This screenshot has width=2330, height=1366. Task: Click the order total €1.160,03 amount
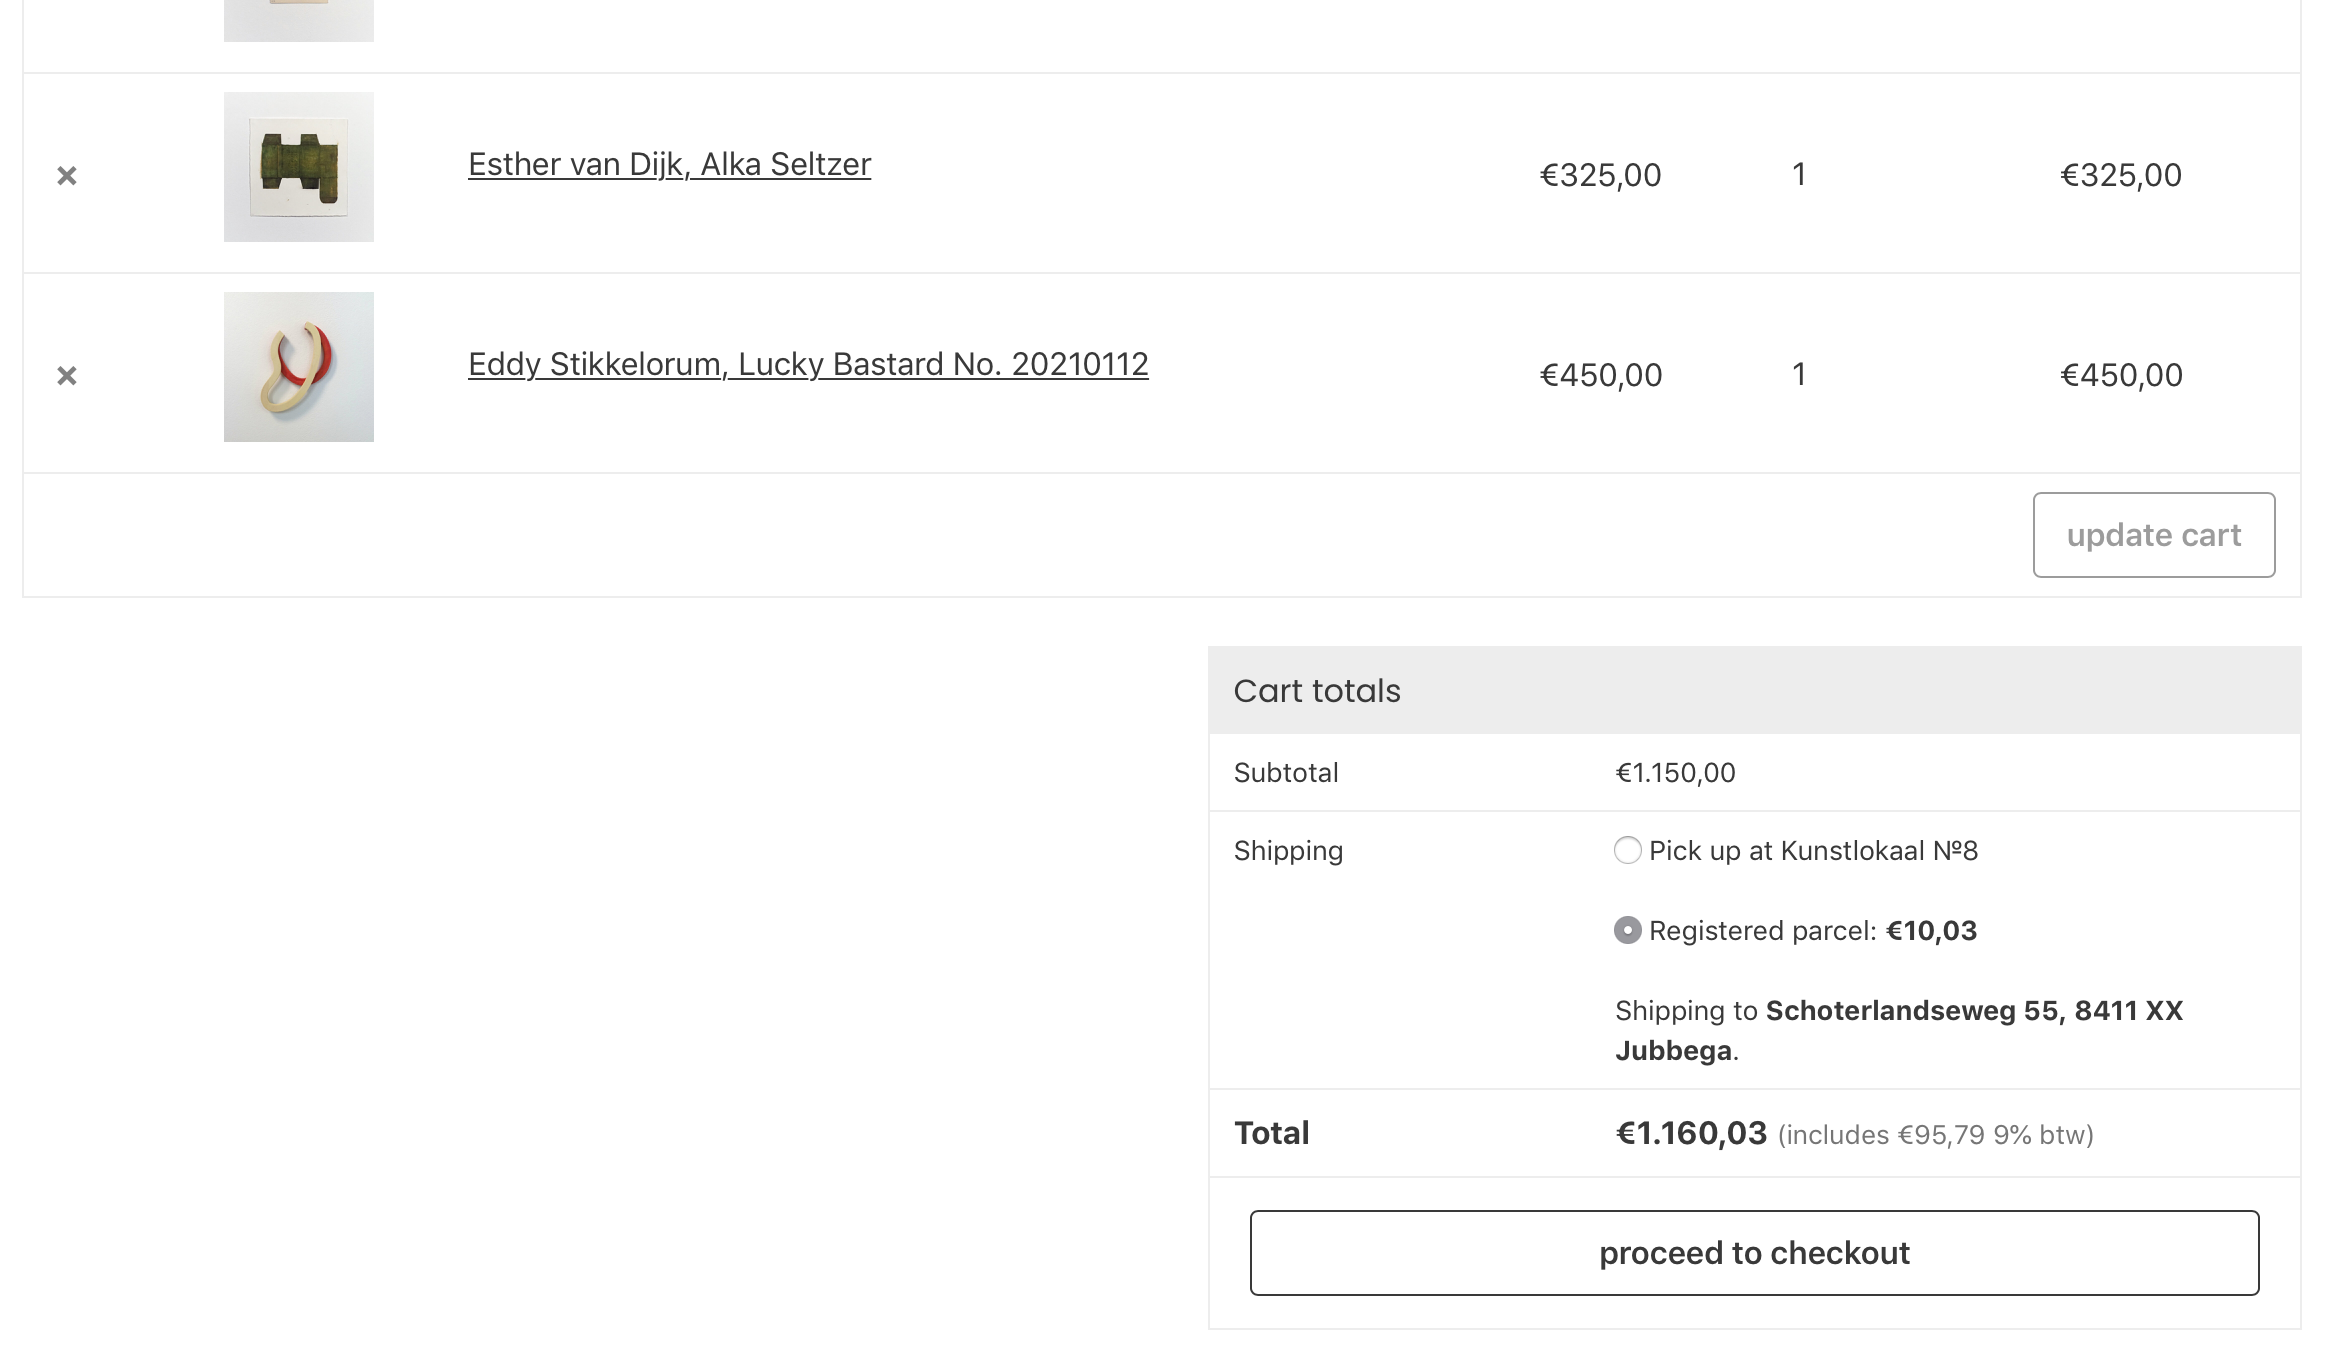coord(1691,1133)
